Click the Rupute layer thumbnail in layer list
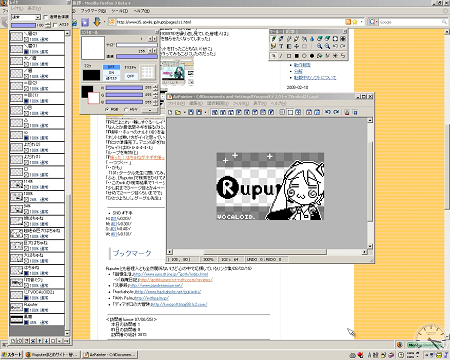450x360 pixels. pyautogui.click(x=17, y=307)
